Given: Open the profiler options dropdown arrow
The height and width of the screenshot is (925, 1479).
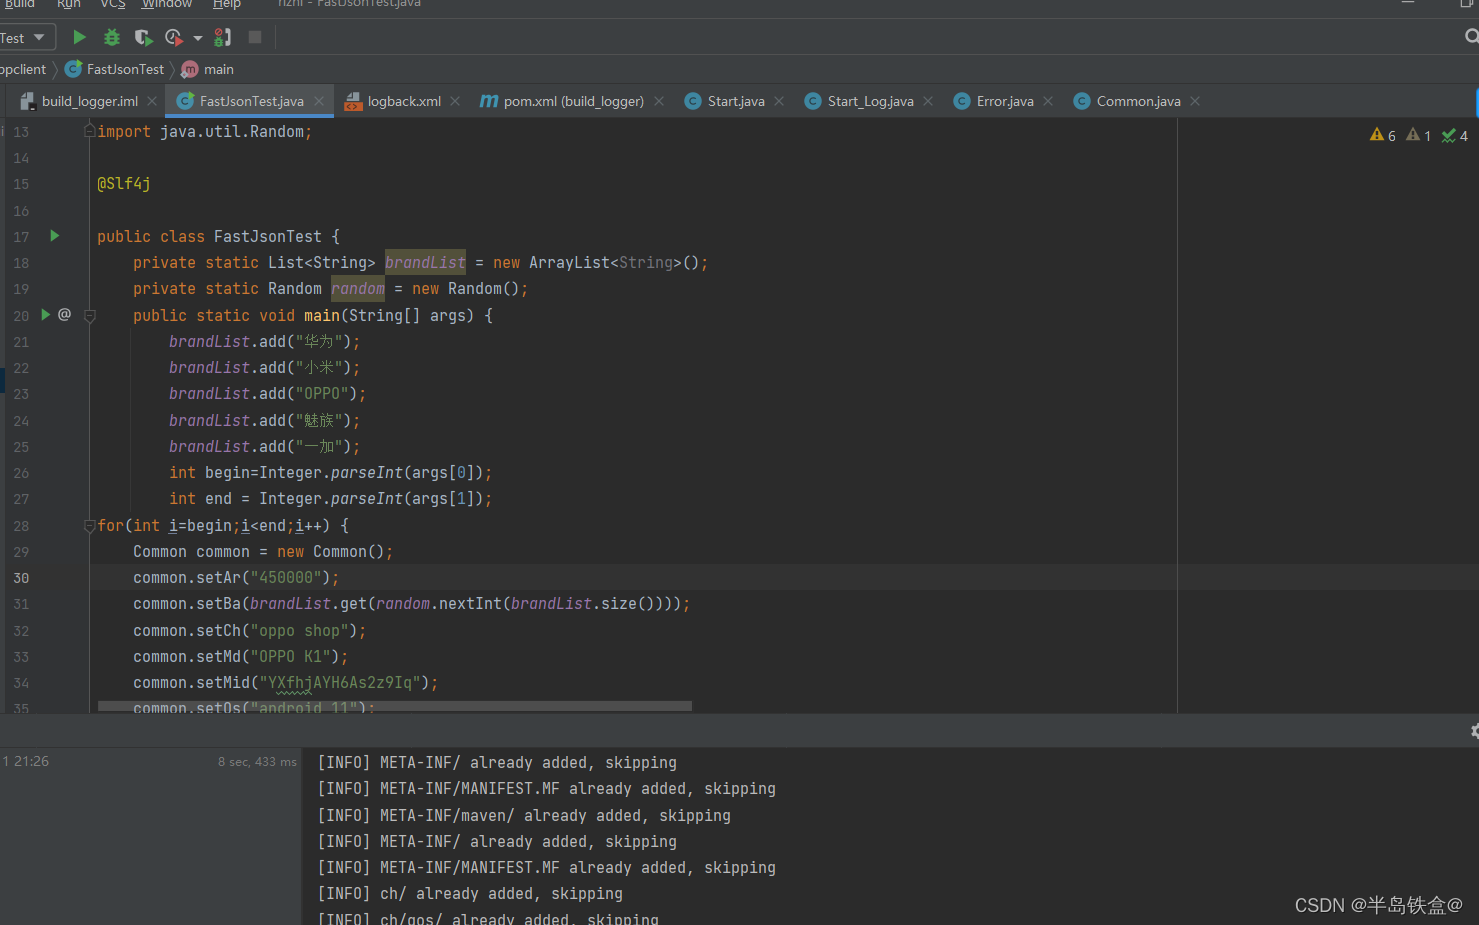Looking at the screenshot, I should coord(198,38).
